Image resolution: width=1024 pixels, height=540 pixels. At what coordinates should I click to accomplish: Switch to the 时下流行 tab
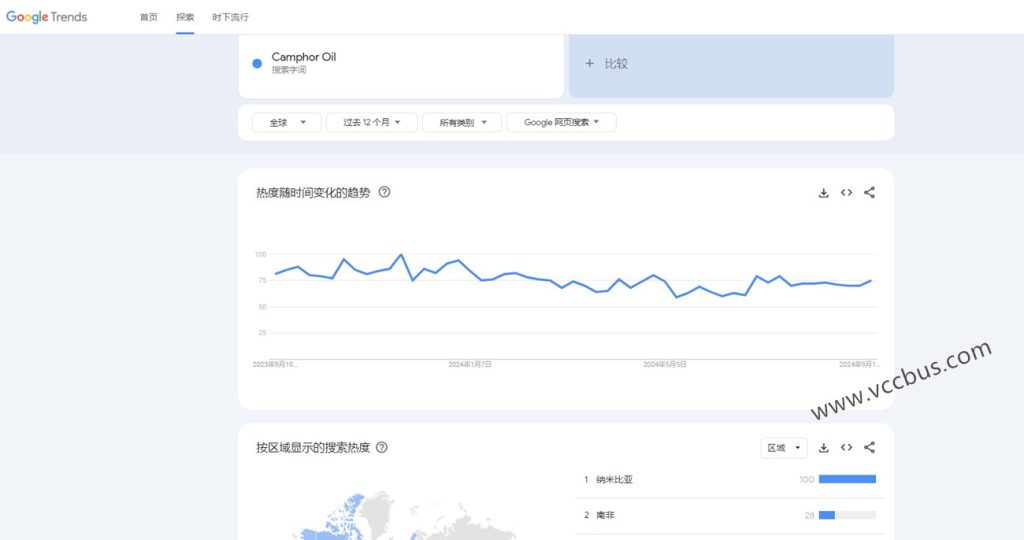(231, 17)
